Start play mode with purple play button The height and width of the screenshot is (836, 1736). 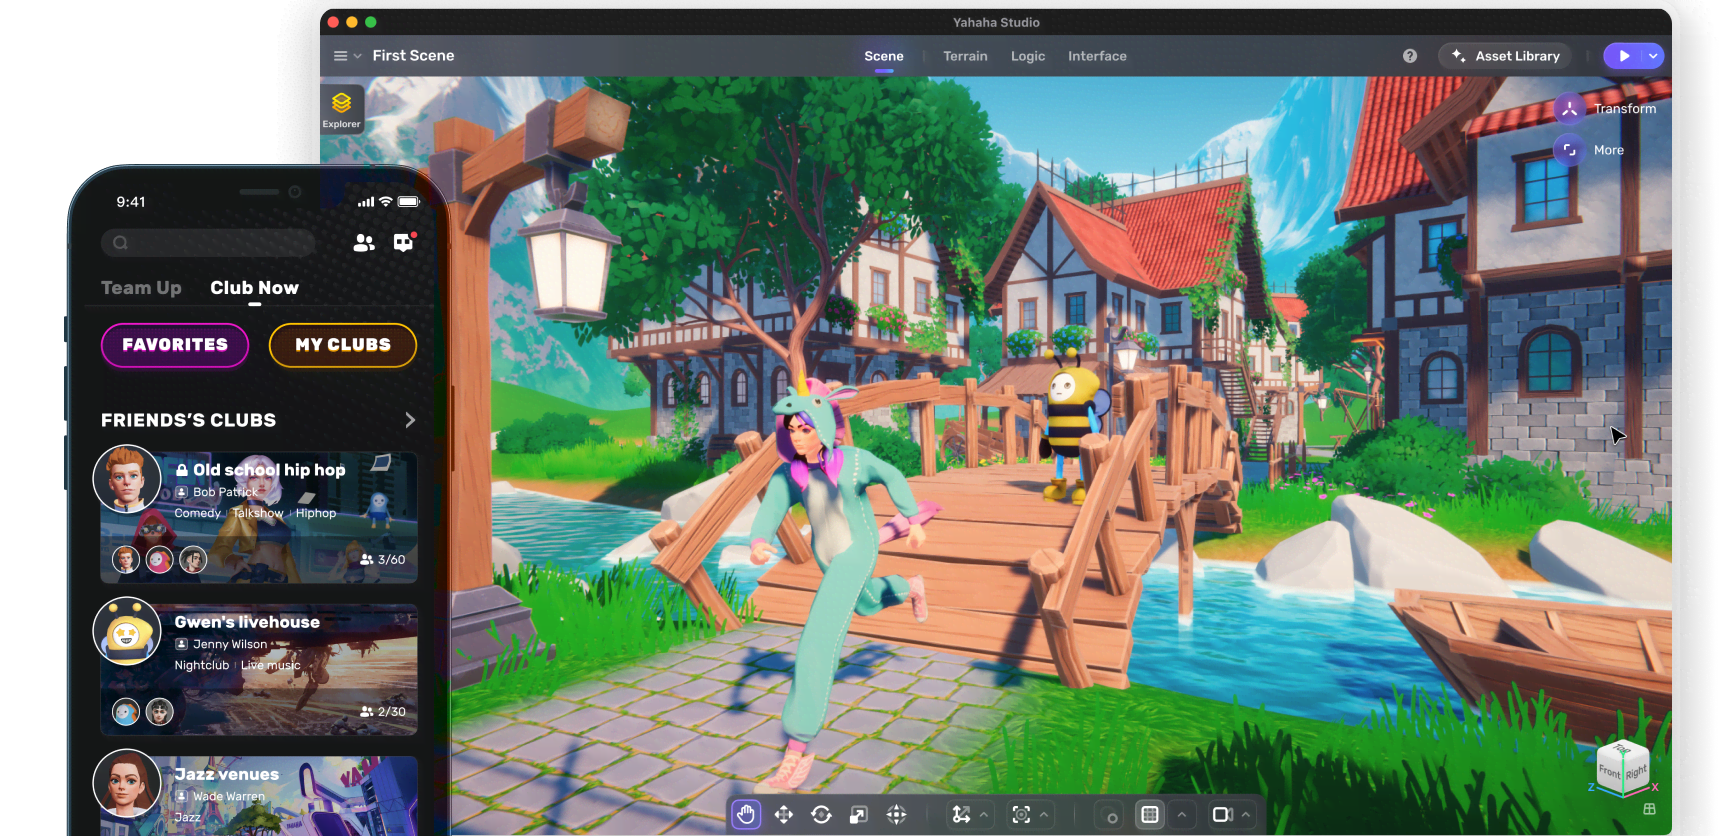point(1624,56)
